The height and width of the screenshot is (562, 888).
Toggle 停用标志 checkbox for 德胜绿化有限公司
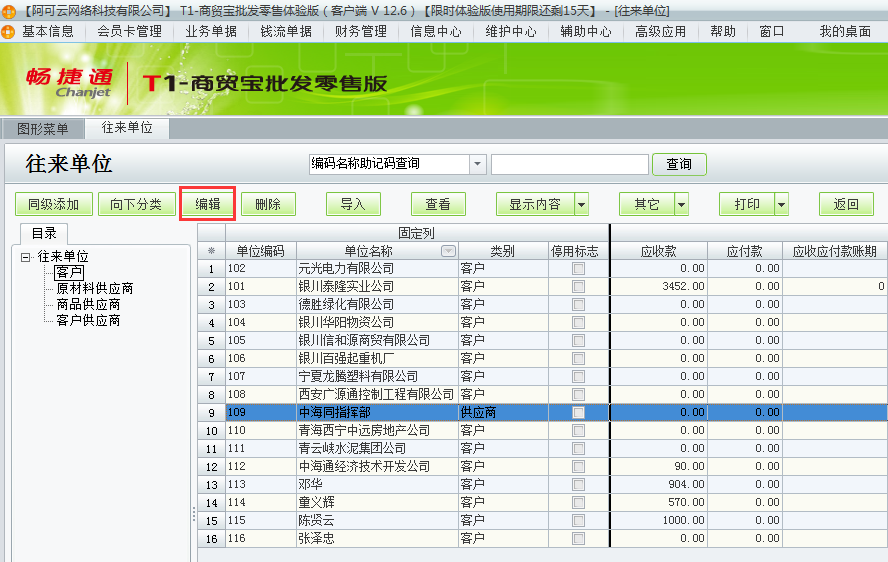point(578,305)
